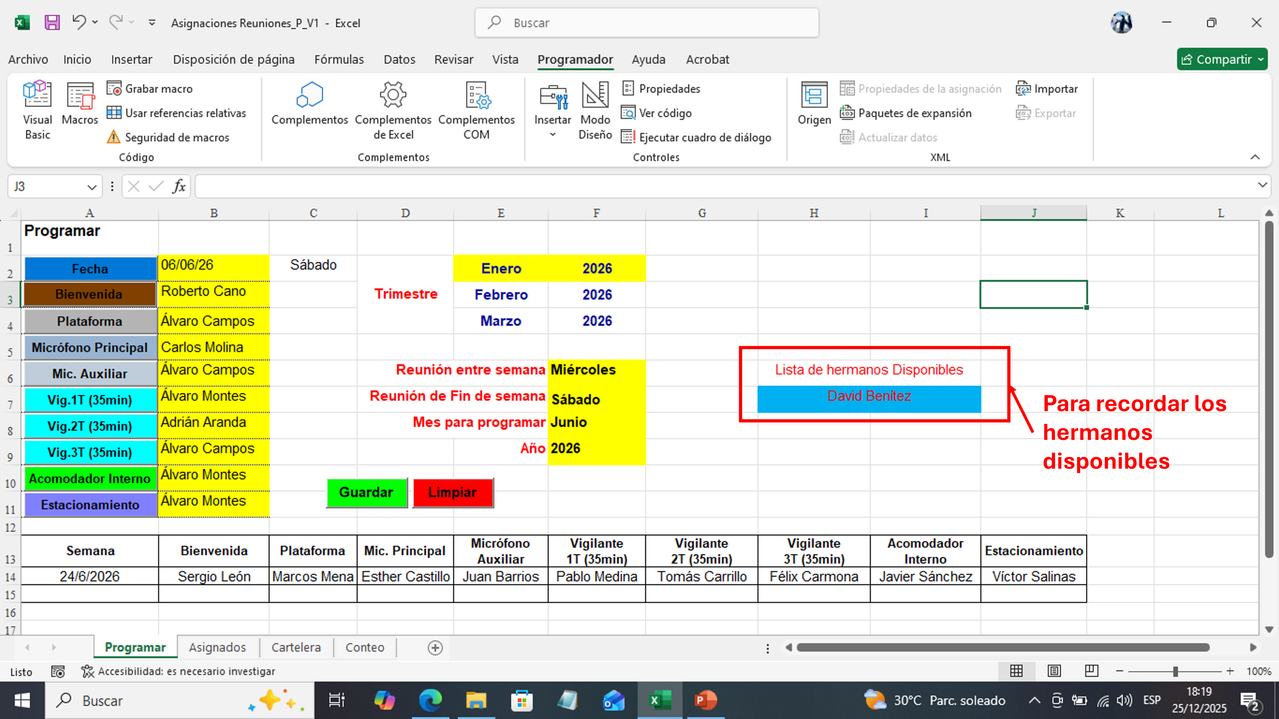Expand the formula bar
Screen dimensions: 1279x719
(x=1262, y=186)
